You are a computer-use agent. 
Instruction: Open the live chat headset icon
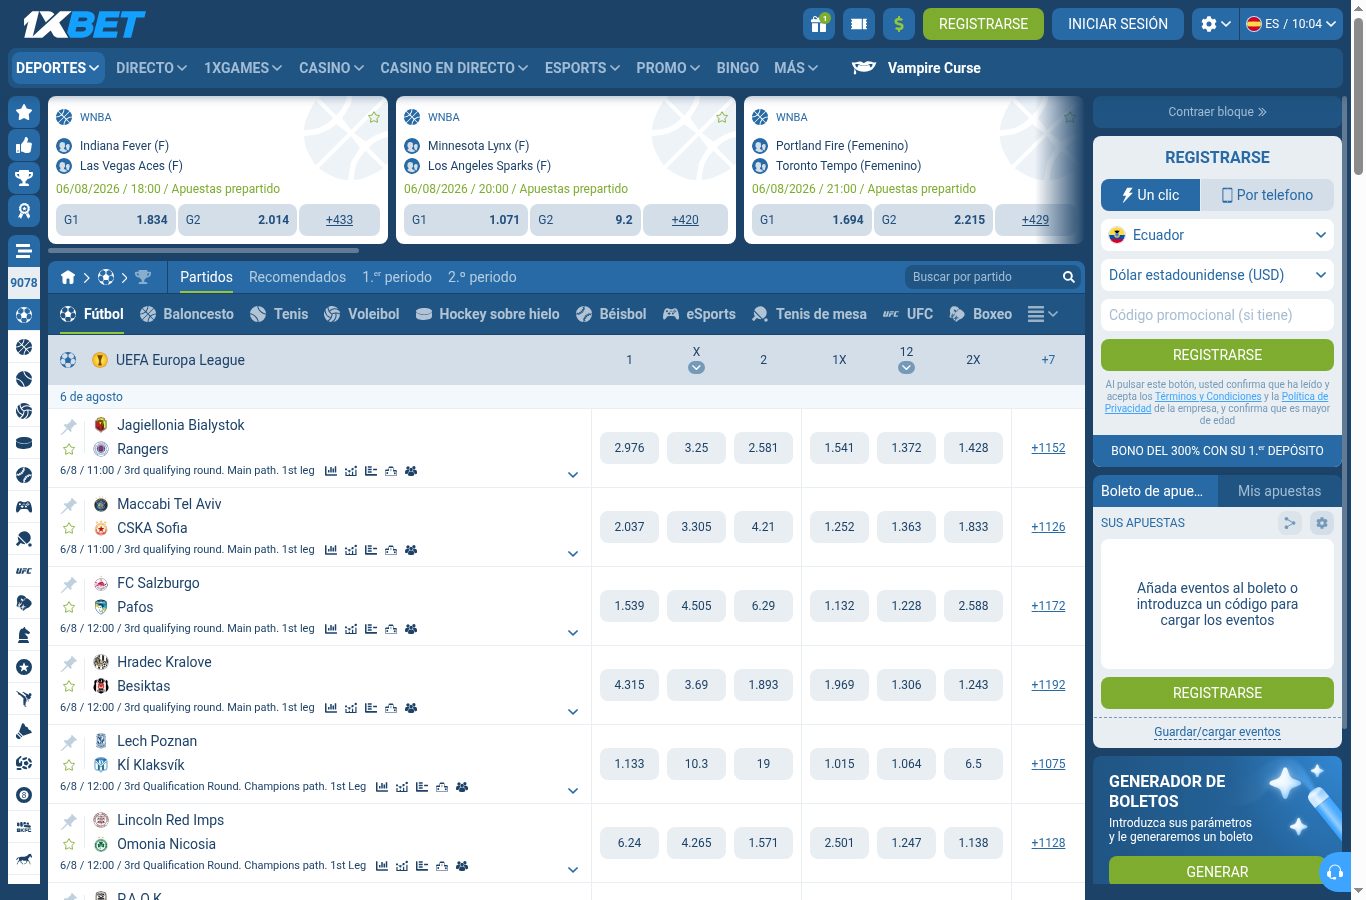[1335, 872]
